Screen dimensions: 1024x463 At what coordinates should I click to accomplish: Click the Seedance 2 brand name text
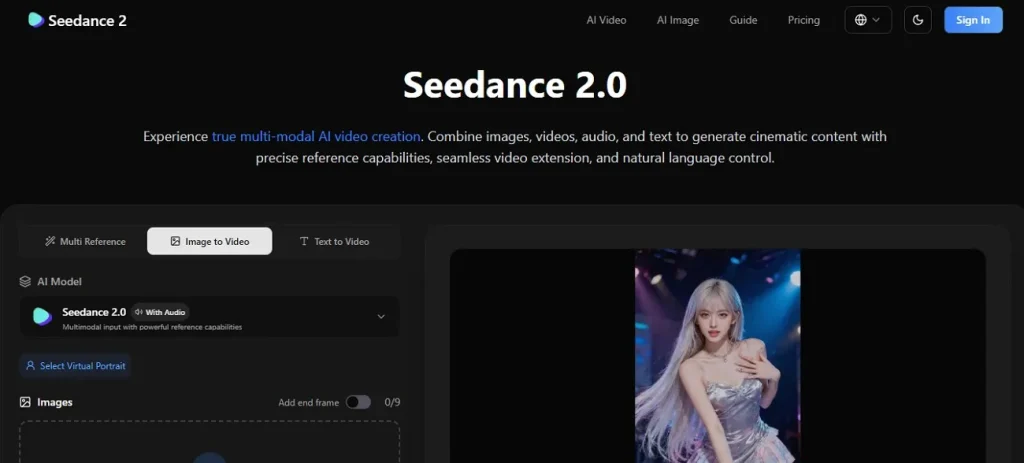[88, 21]
